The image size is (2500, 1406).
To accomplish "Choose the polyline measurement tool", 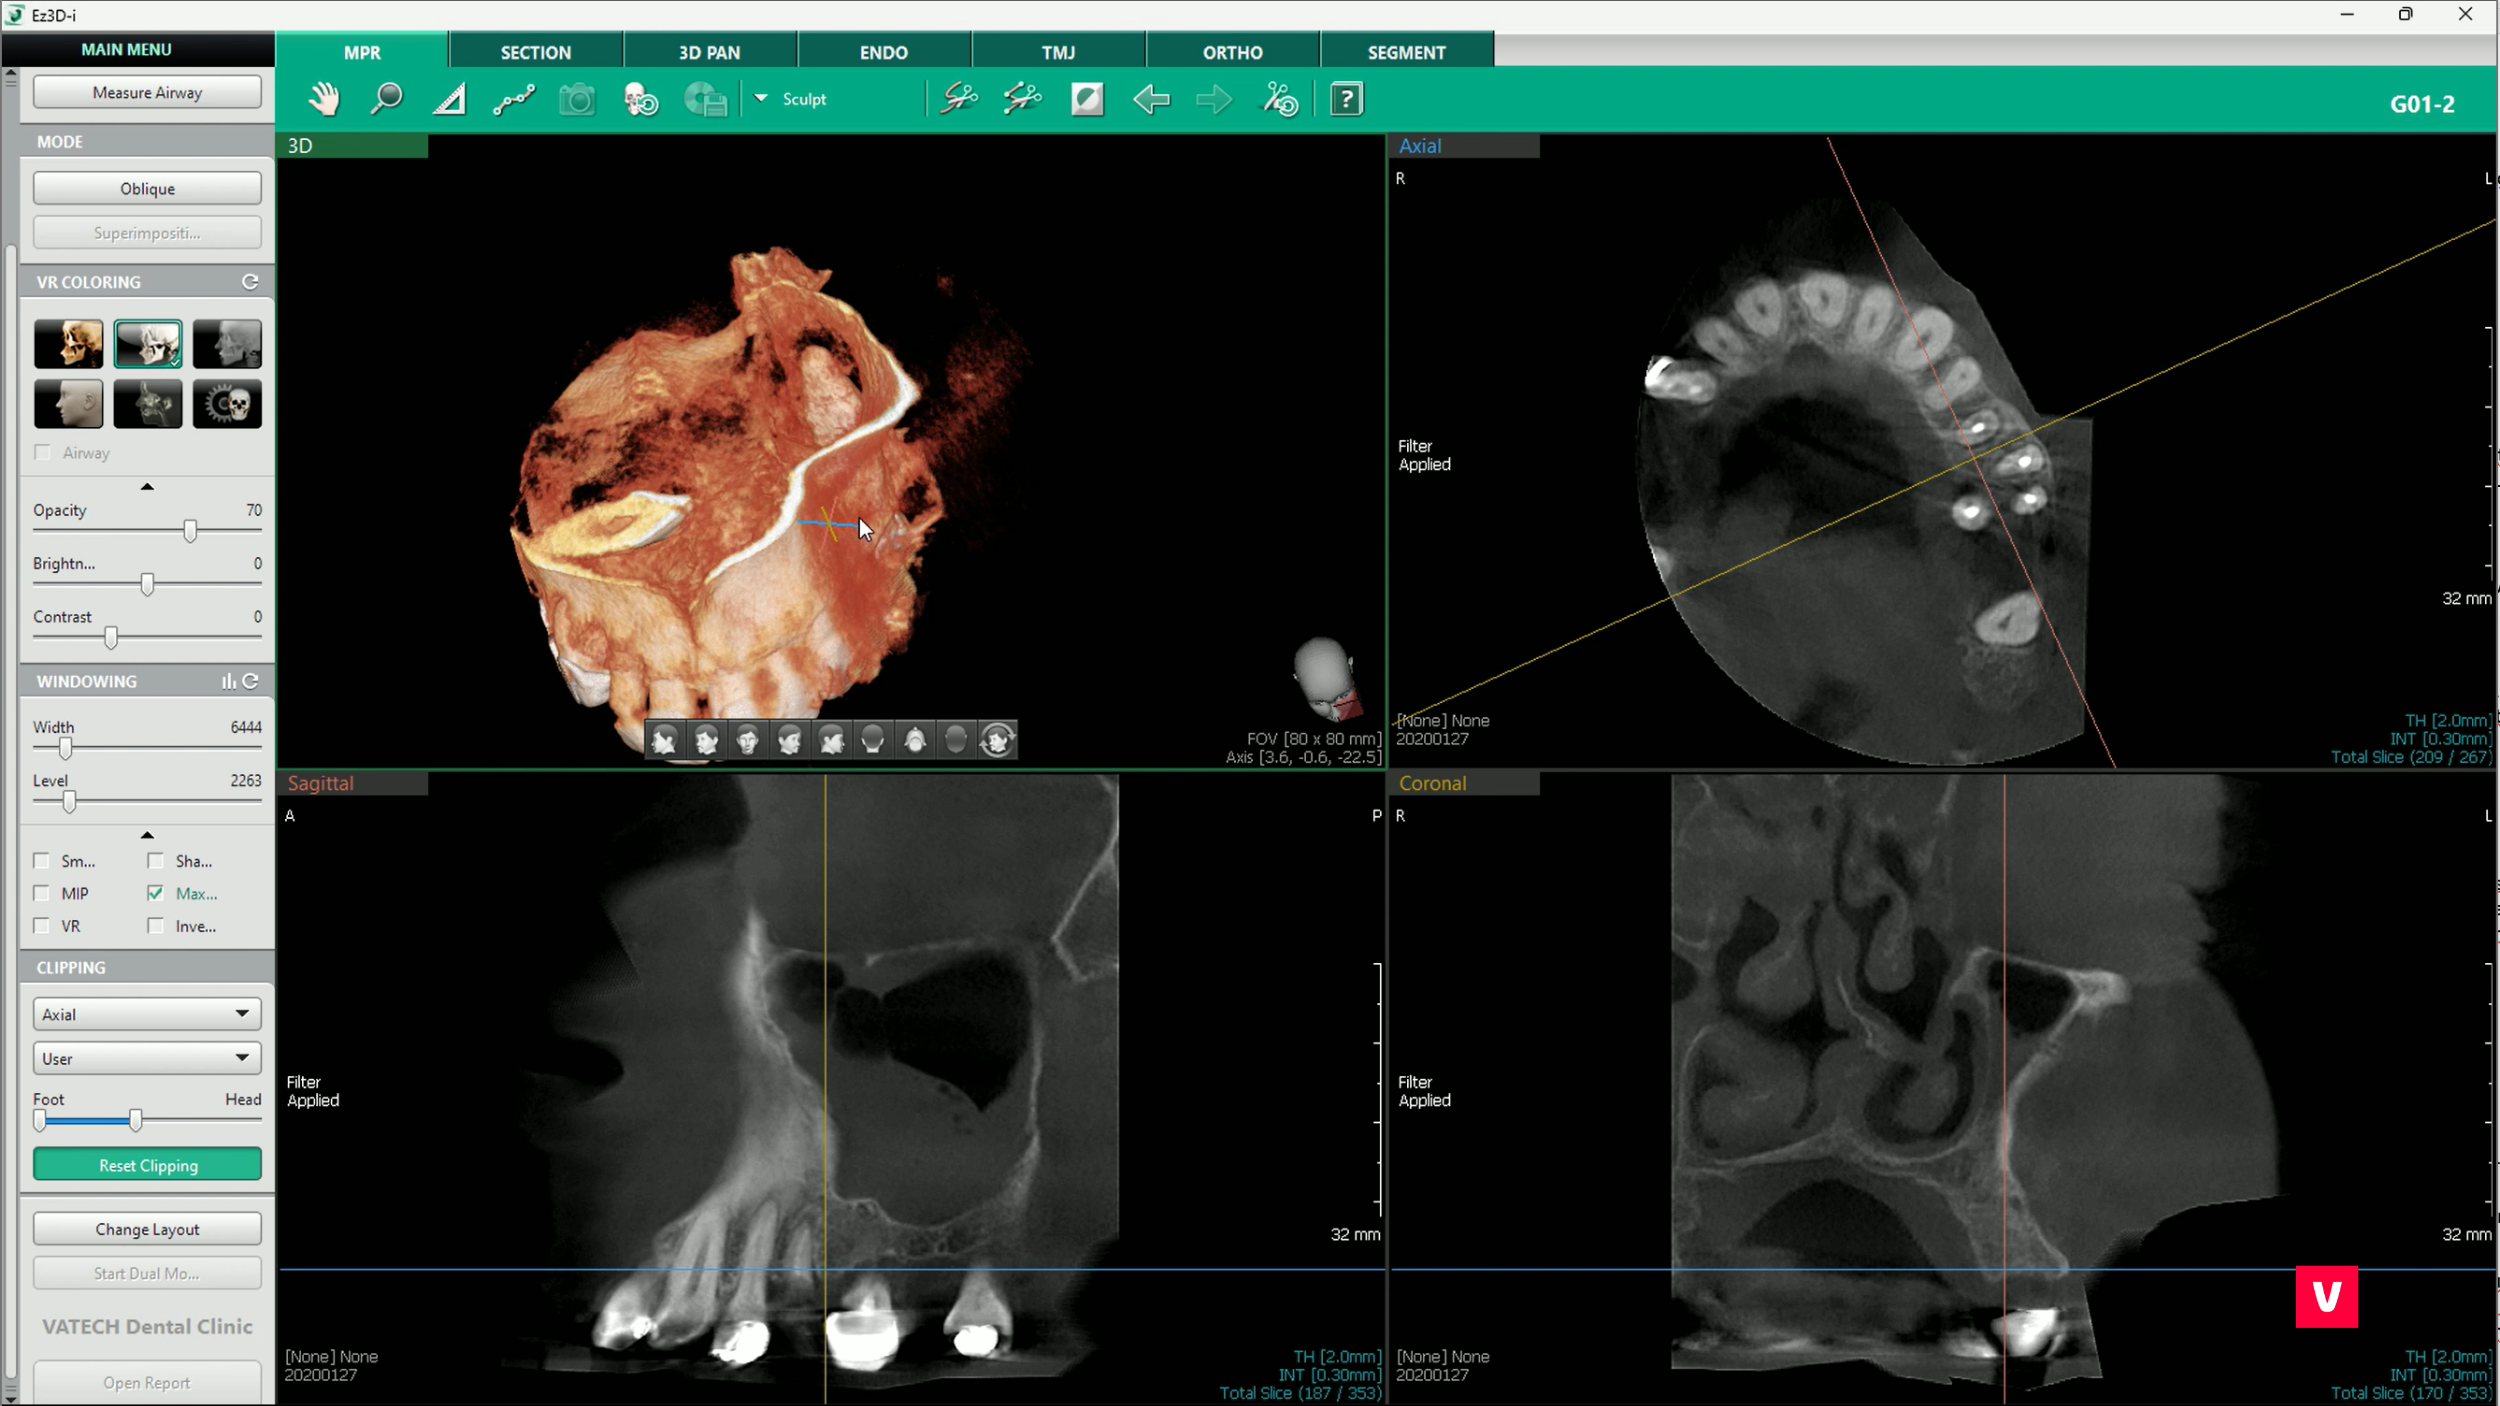I will (513, 99).
